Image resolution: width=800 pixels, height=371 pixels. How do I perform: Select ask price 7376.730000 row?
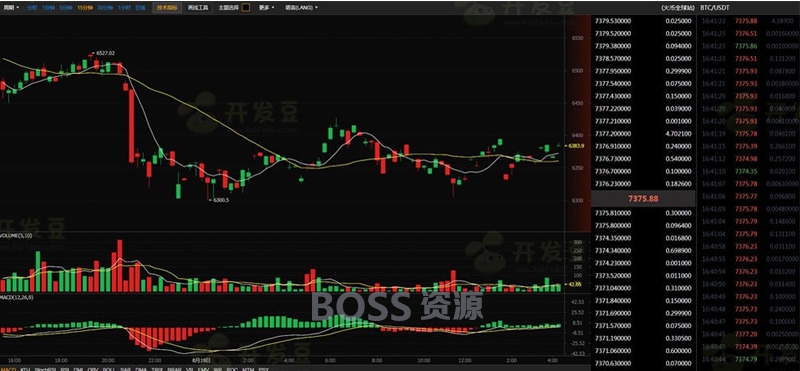(x=643, y=159)
